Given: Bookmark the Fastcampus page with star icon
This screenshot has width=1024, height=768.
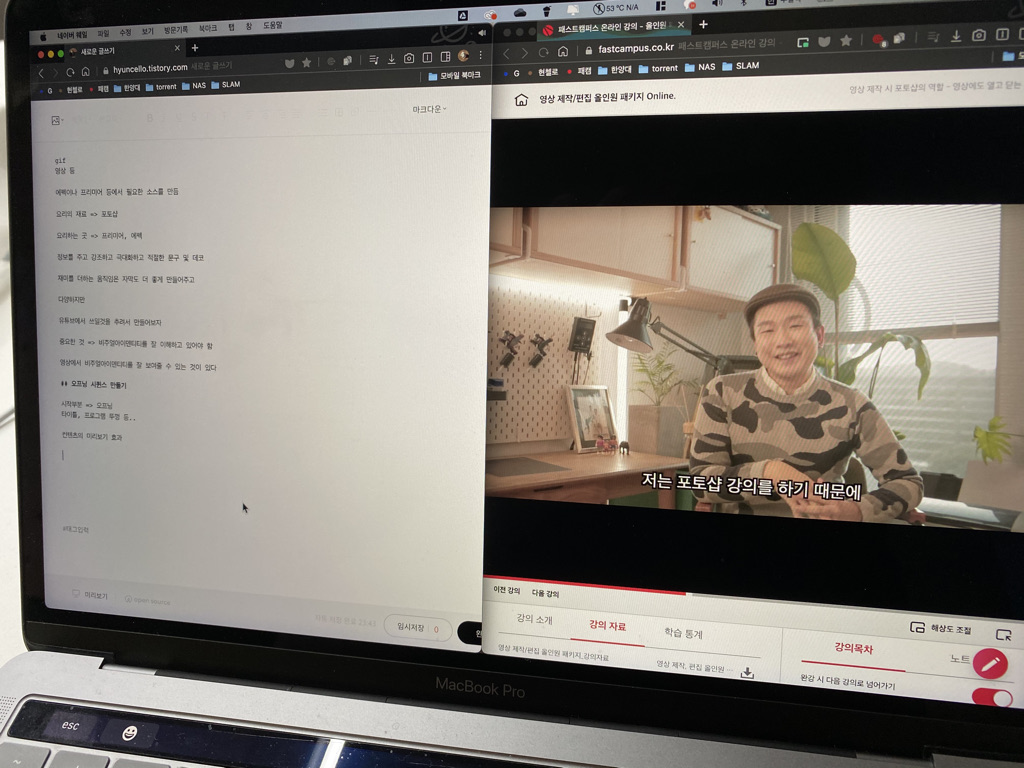Looking at the screenshot, I should point(846,40).
